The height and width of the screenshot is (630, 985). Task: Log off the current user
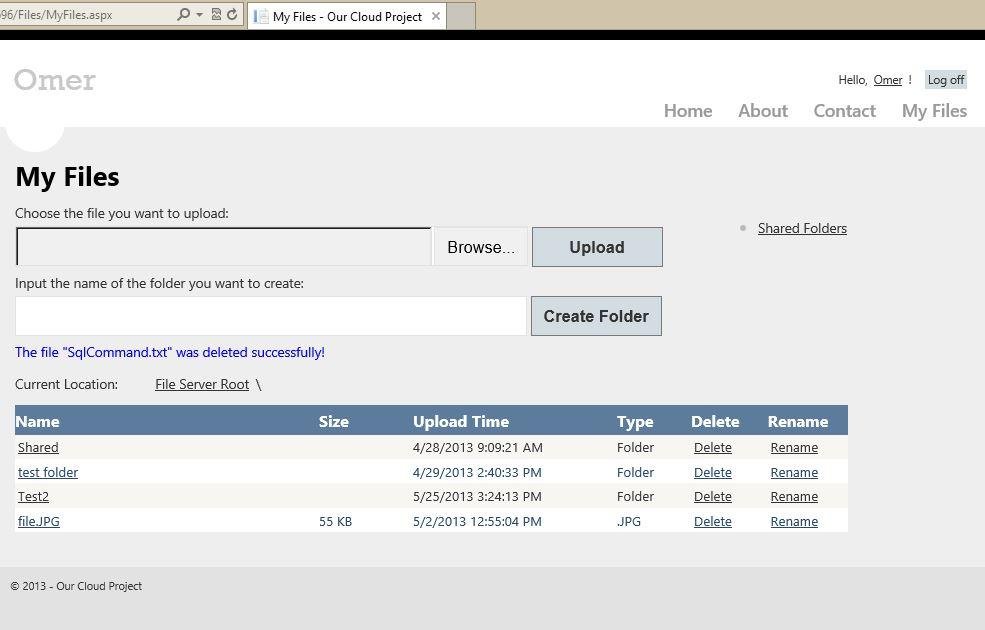945,79
